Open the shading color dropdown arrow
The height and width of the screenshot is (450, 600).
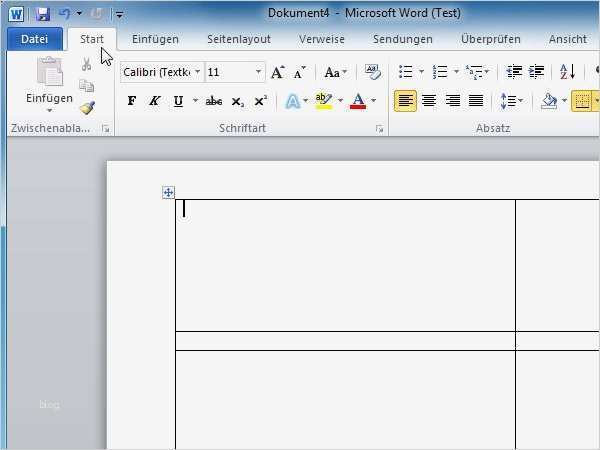564,101
